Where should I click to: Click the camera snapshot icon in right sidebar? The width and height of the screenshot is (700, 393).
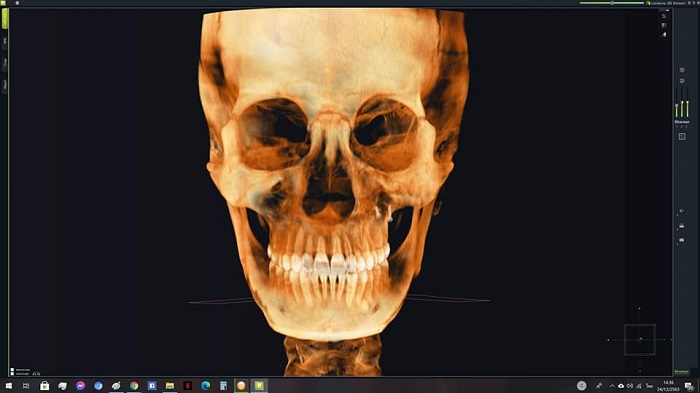[682, 240]
